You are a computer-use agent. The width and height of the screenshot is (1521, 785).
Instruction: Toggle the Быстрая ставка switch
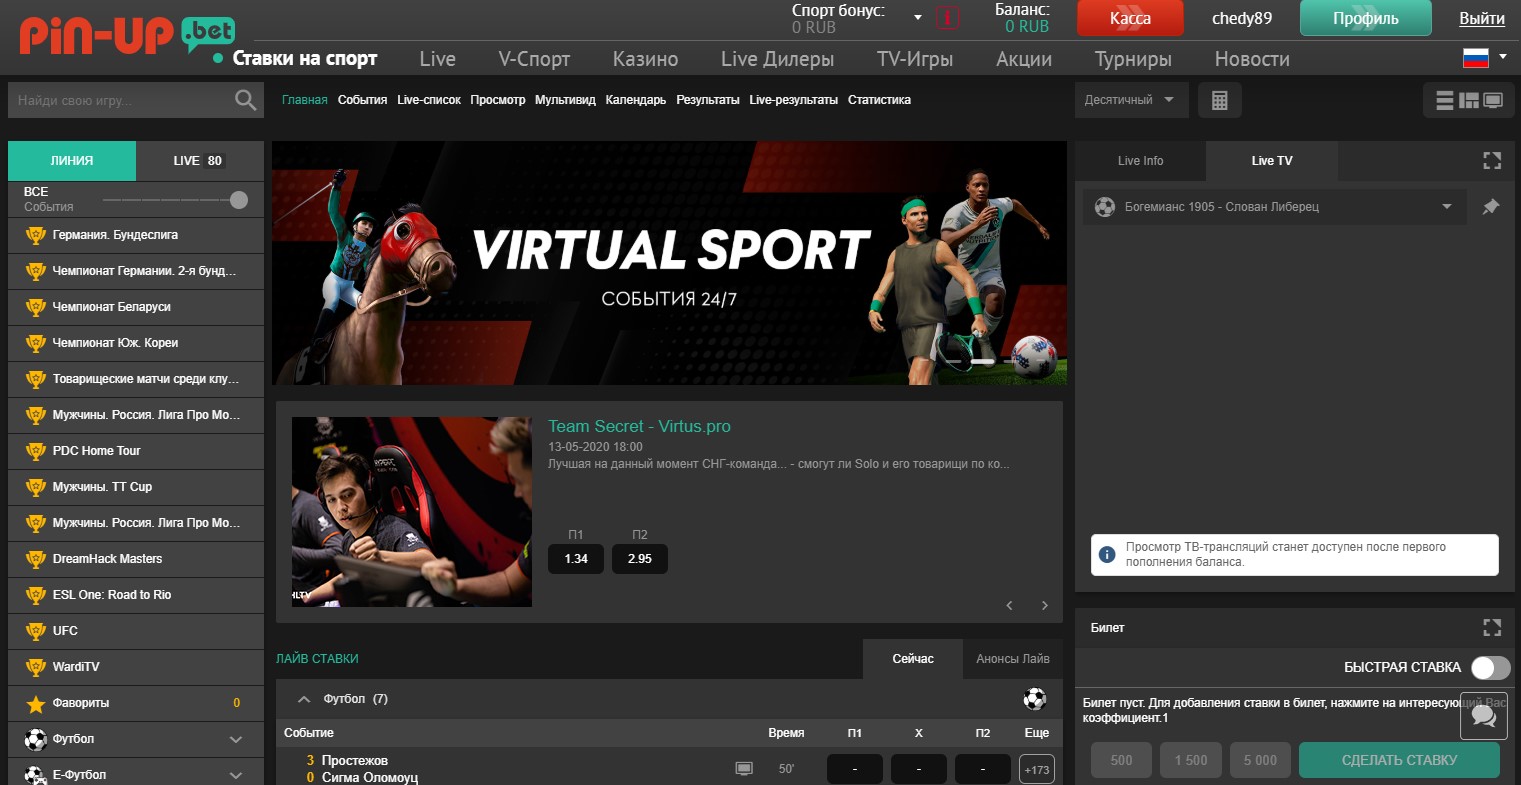(x=1490, y=668)
